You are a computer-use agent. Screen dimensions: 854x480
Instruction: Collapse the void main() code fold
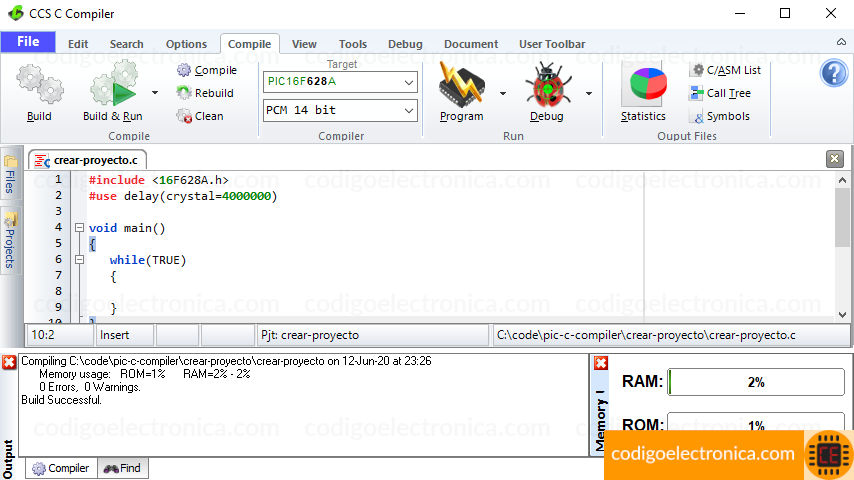pos(80,228)
